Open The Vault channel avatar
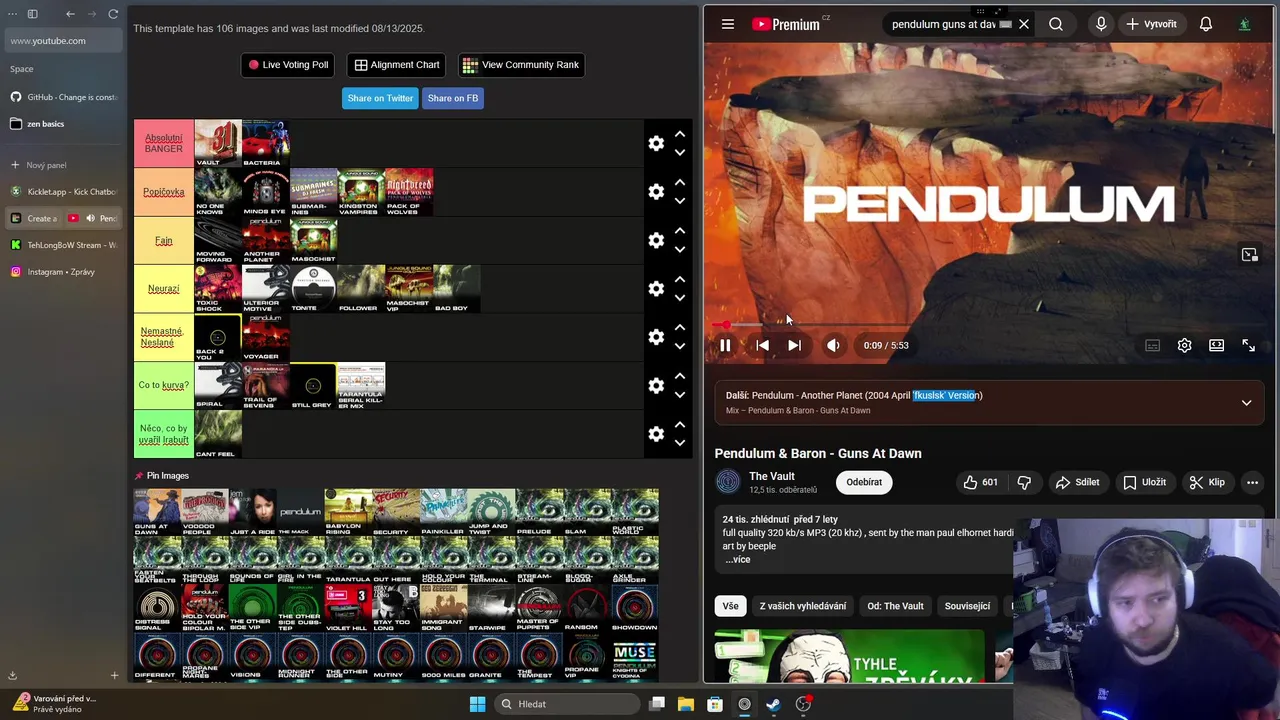The height and width of the screenshot is (720, 1280). [728, 482]
